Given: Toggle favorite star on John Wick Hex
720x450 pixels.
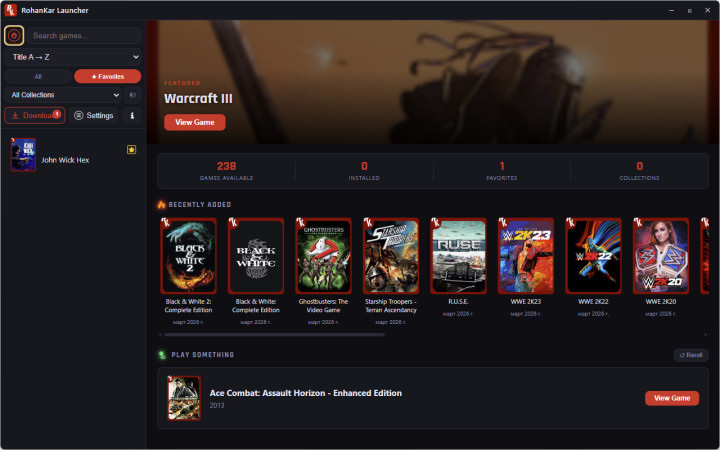Looking at the screenshot, I should [131, 150].
